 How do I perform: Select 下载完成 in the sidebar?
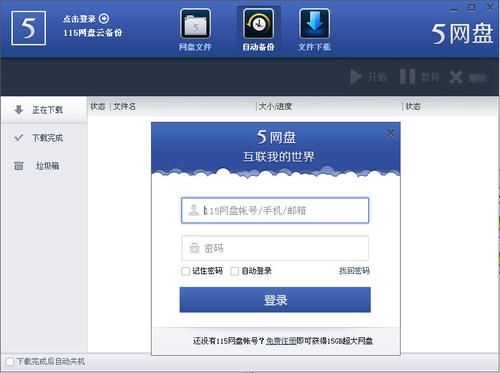(43, 138)
